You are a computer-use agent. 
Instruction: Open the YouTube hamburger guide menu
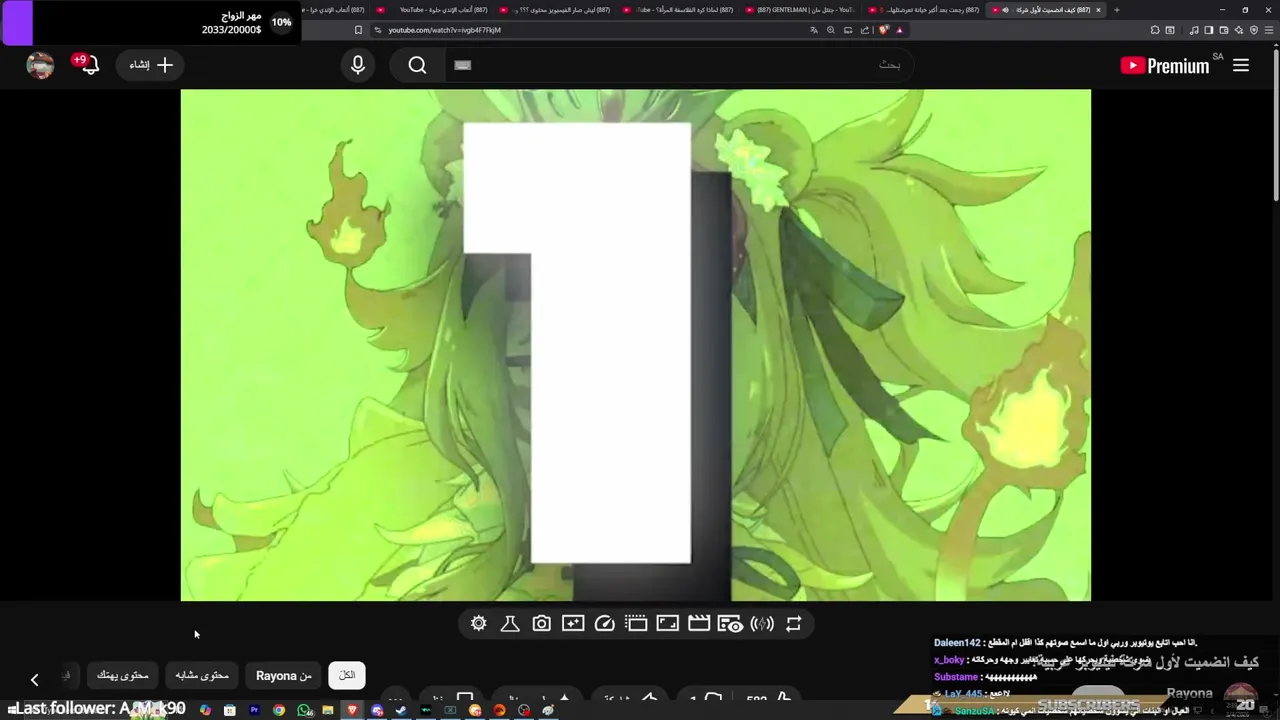click(x=1241, y=65)
